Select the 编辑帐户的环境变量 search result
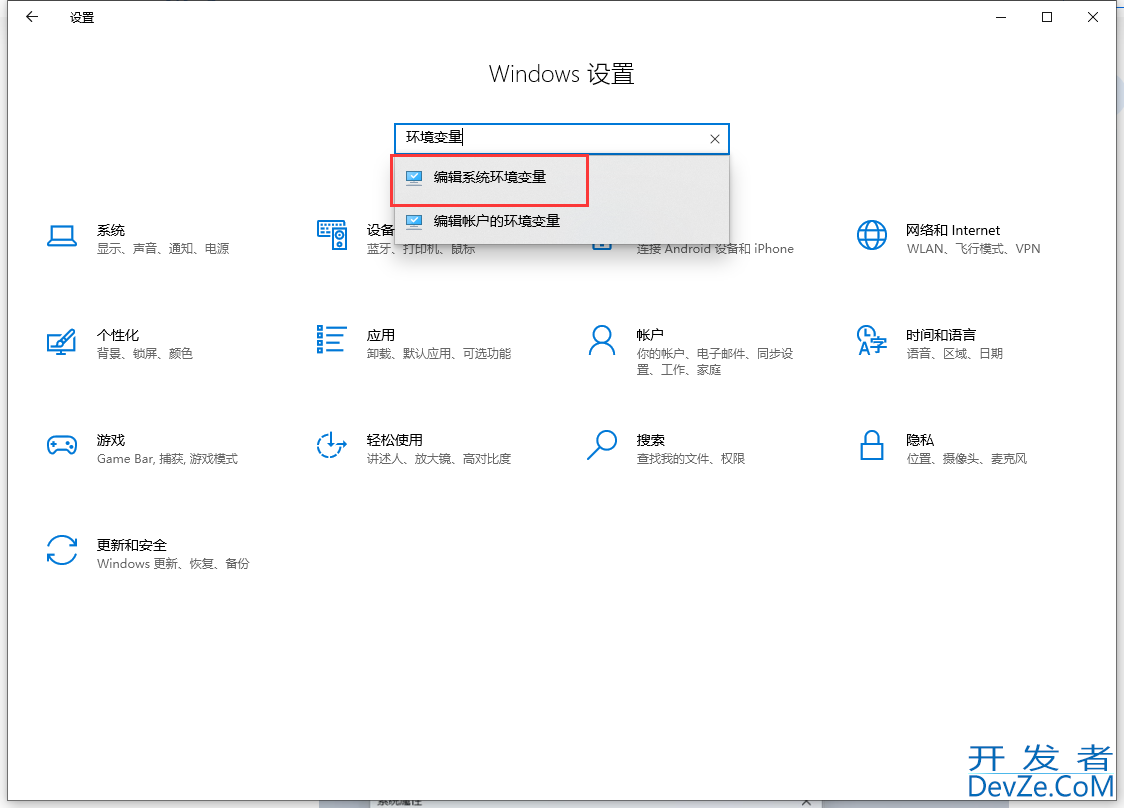 (x=561, y=222)
